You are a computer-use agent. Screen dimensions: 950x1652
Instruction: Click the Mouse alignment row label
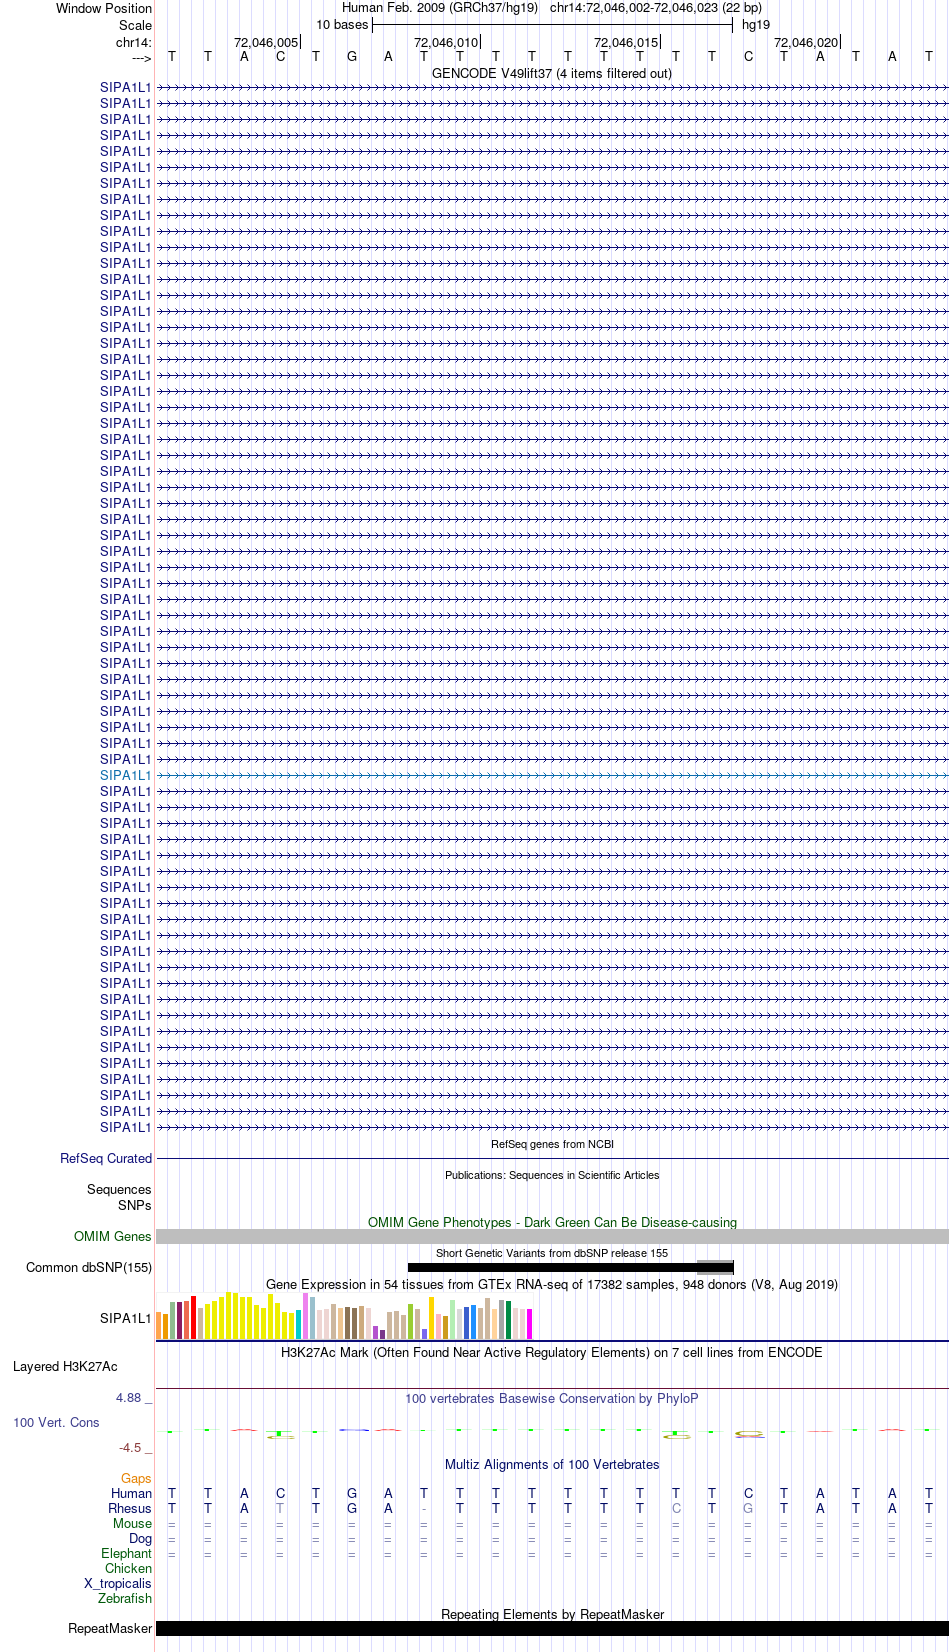132,1523
